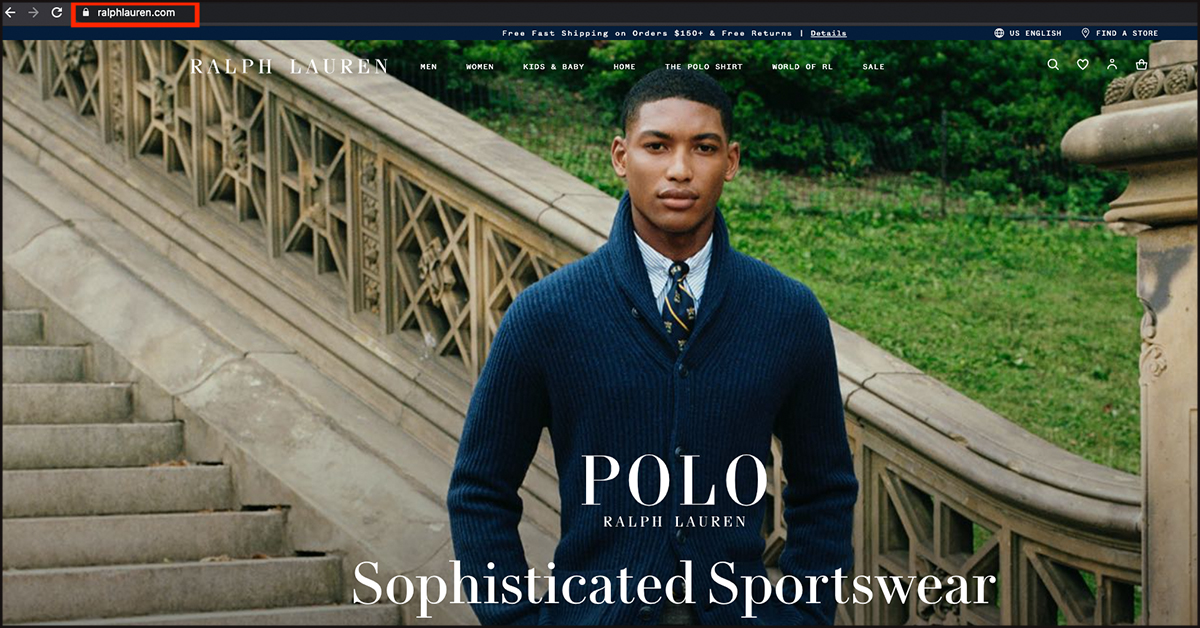Viewport: 1200px width, 628px height.
Task: Open the account person icon
Action: coord(1112,65)
